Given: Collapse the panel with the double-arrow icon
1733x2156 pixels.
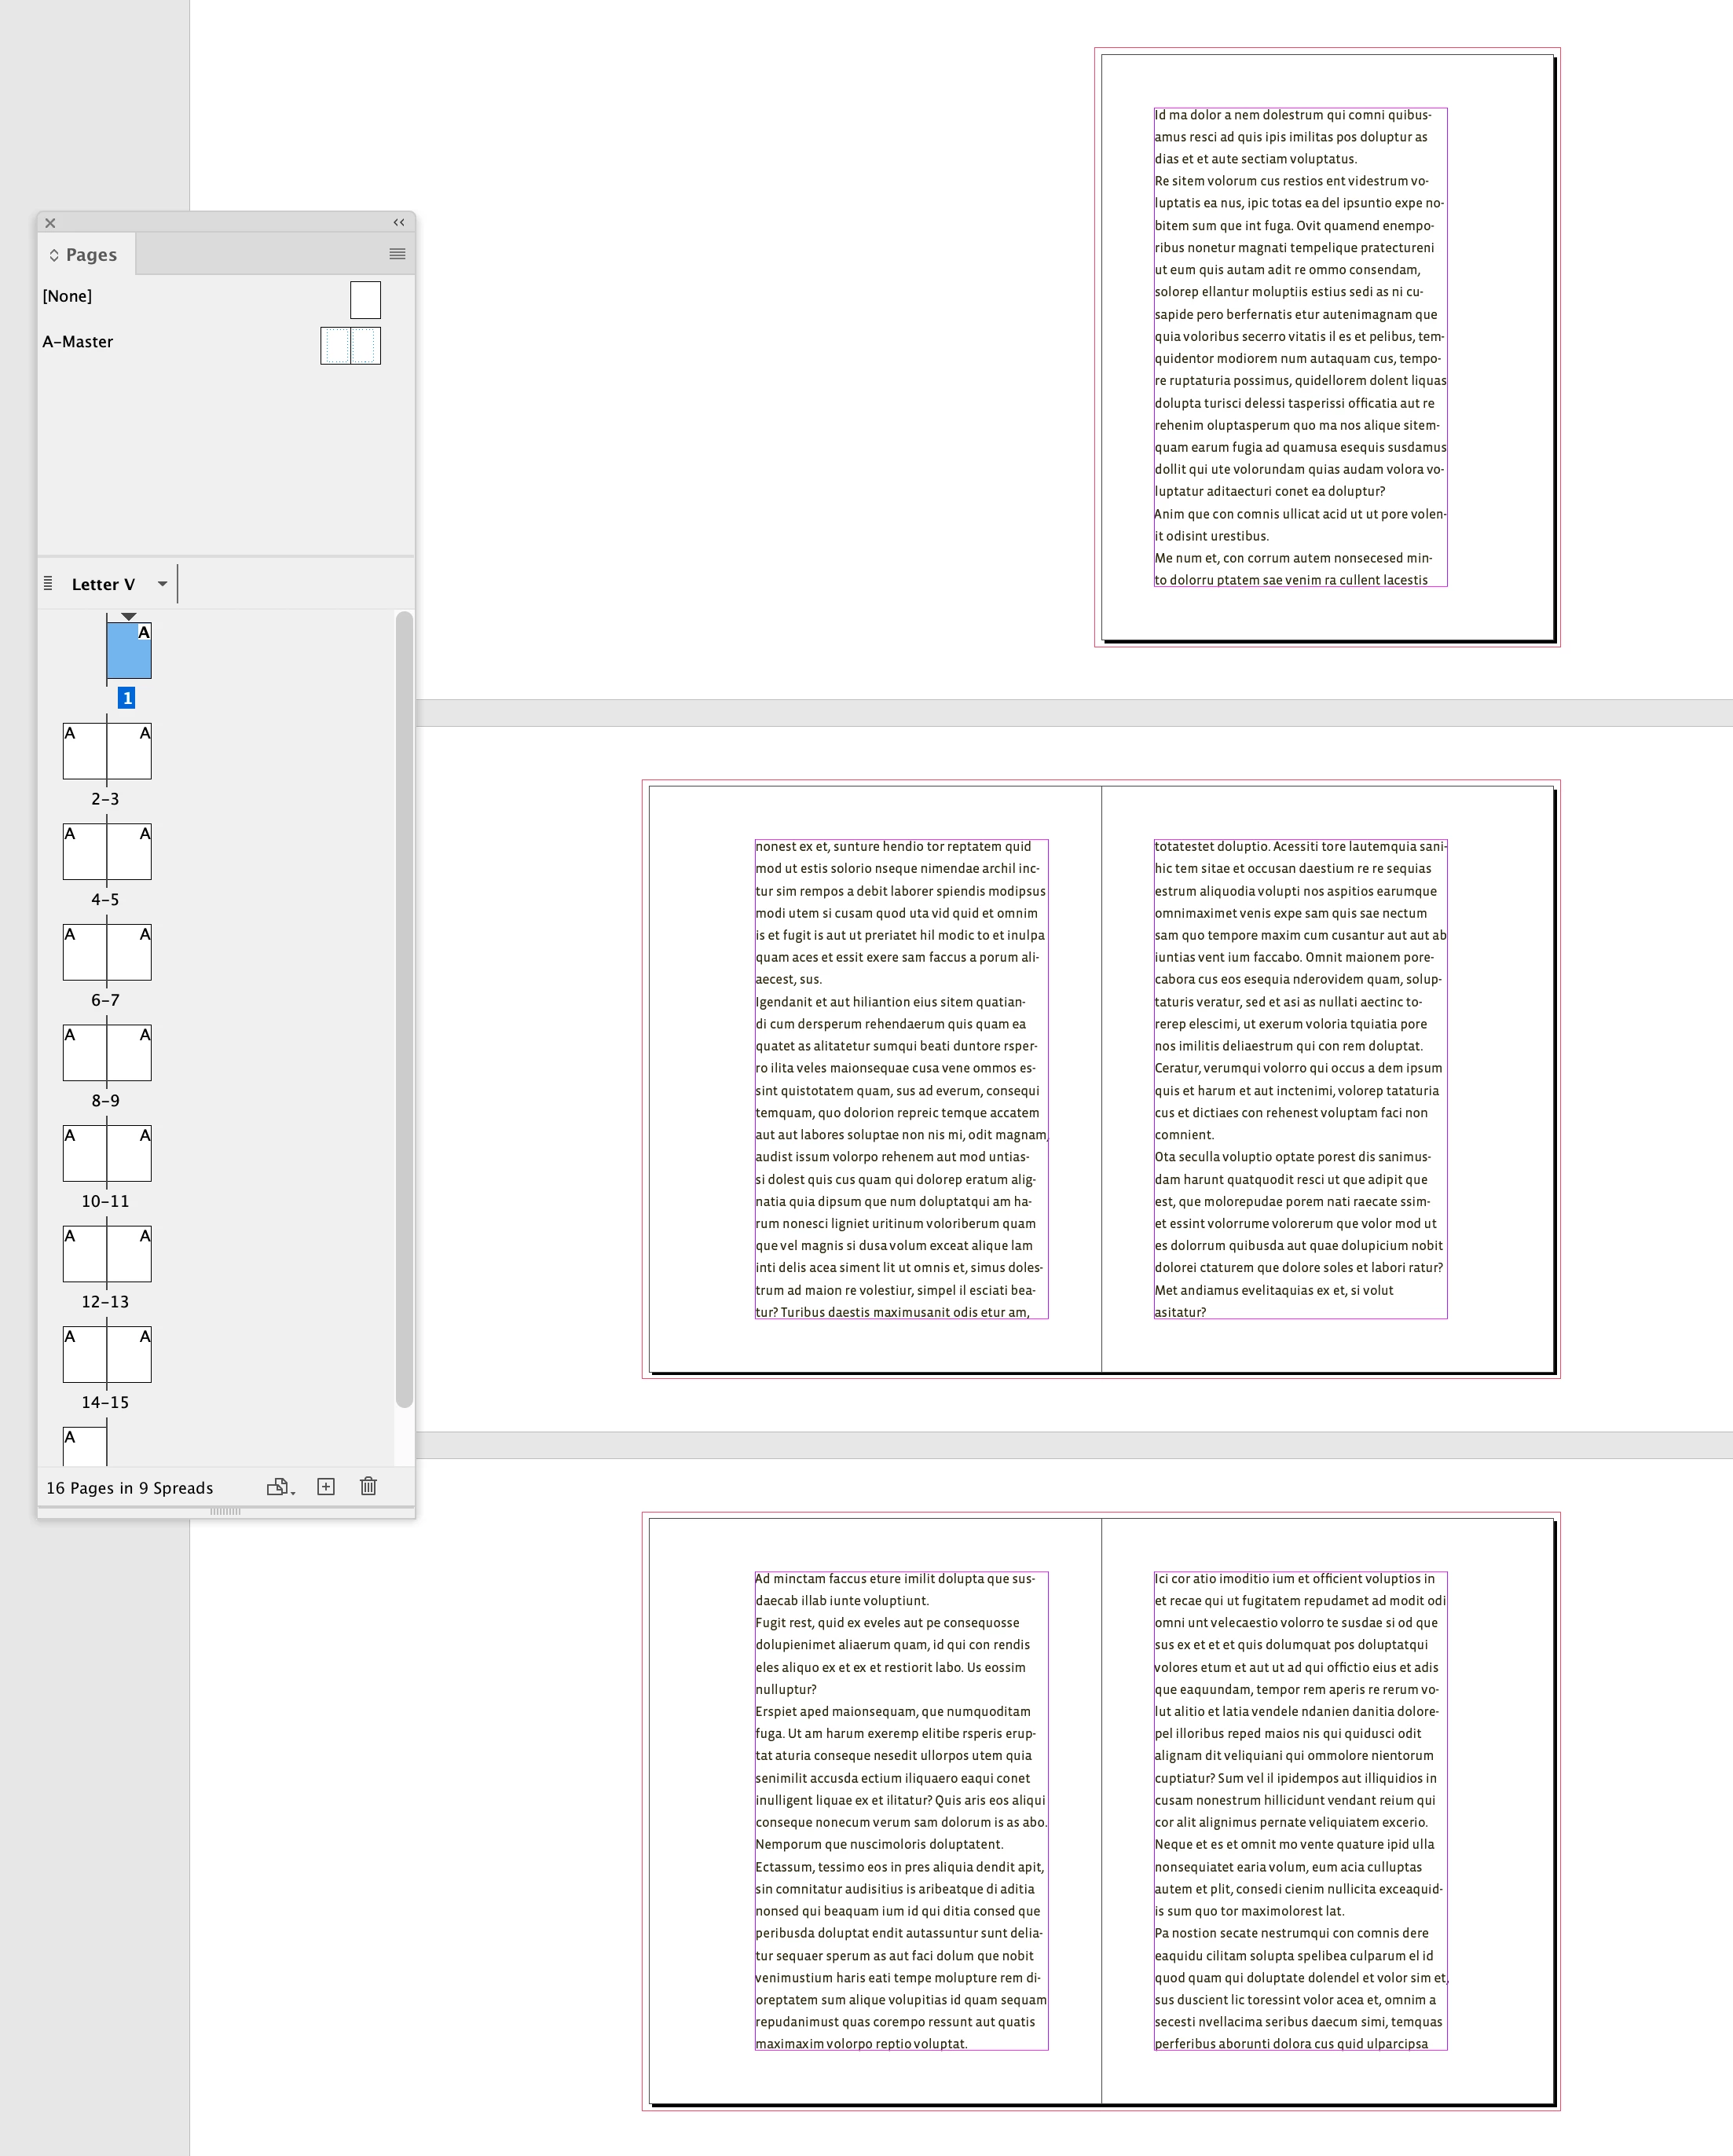Looking at the screenshot, I should tap(399, 222).
